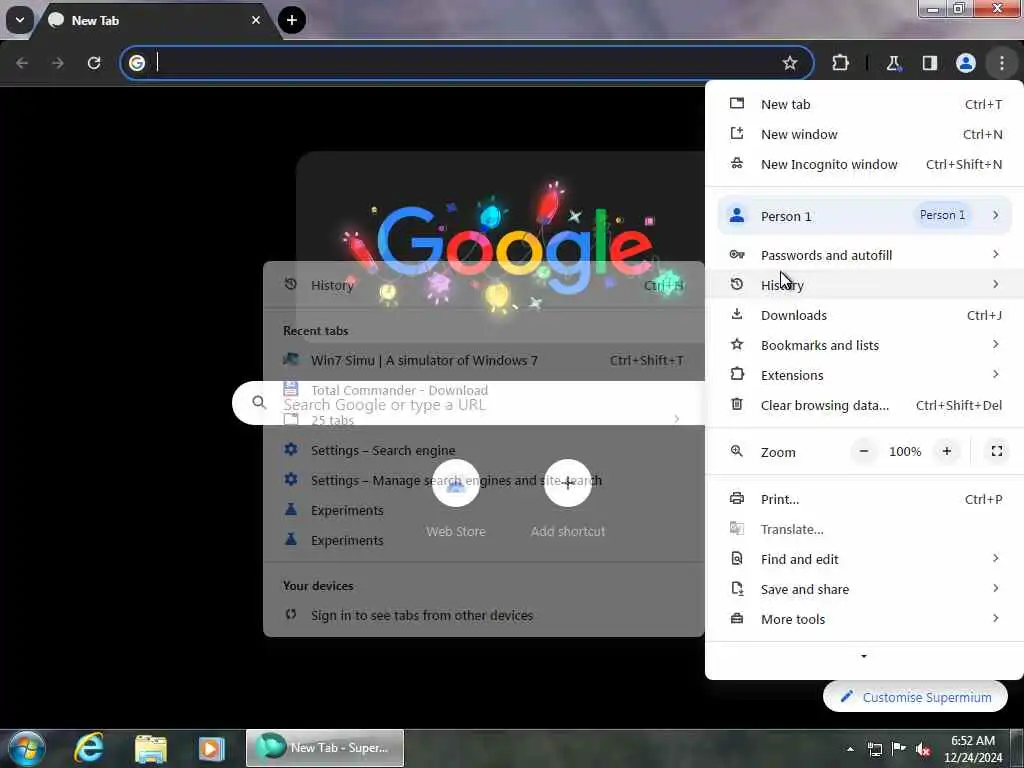Expand Bookmarks and lists submenu
The width and height of the screenshot is (1024, 768).
[864, 345]
